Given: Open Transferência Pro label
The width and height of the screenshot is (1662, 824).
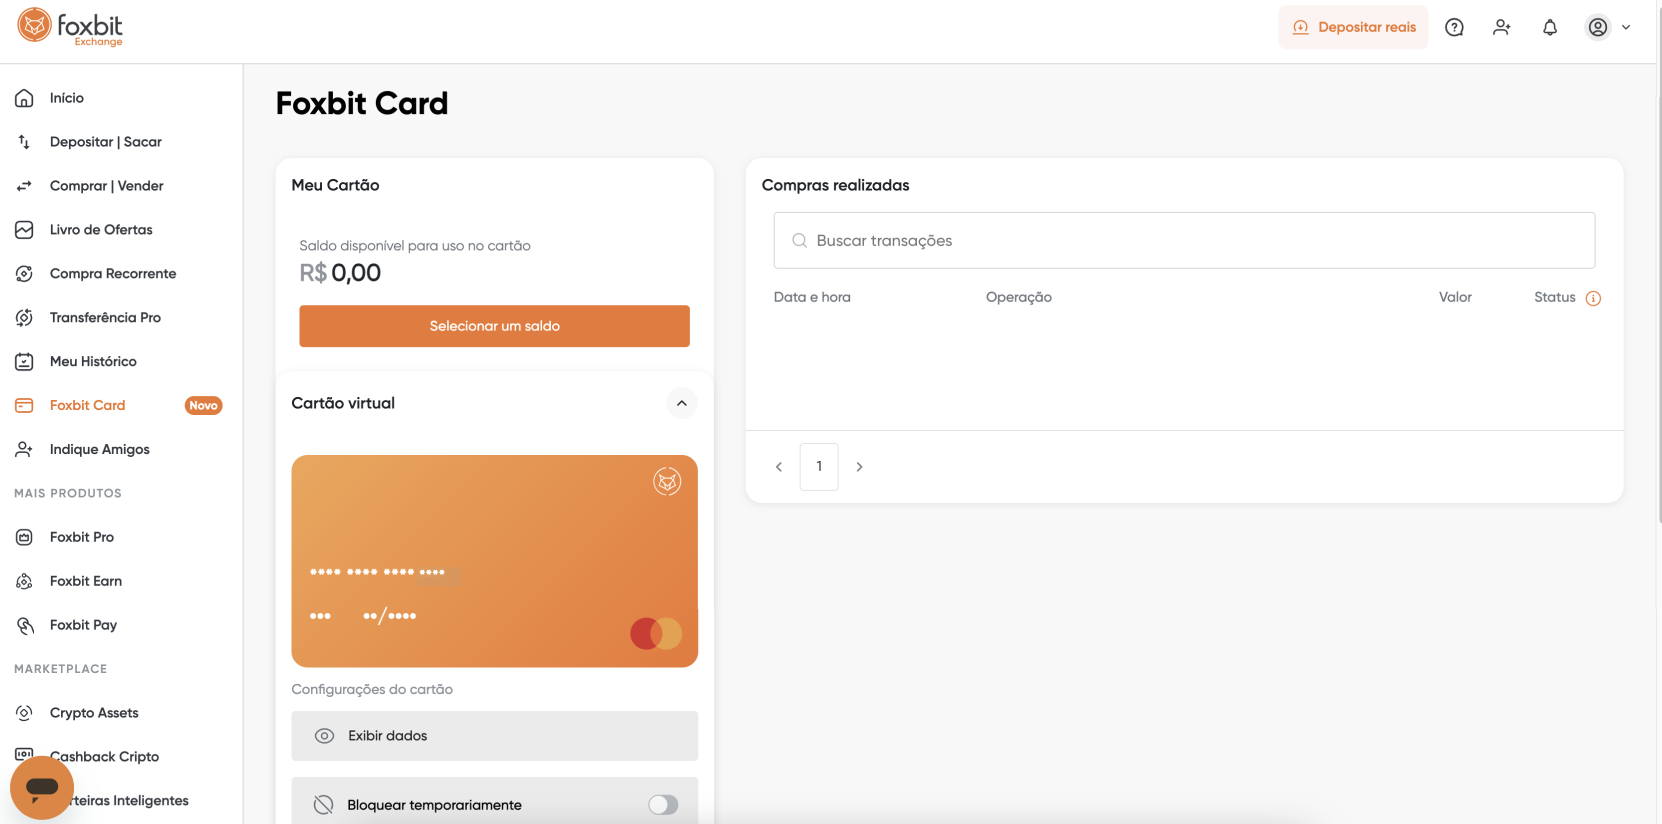Looking at the screenshot, I should [x=105, y=318].
